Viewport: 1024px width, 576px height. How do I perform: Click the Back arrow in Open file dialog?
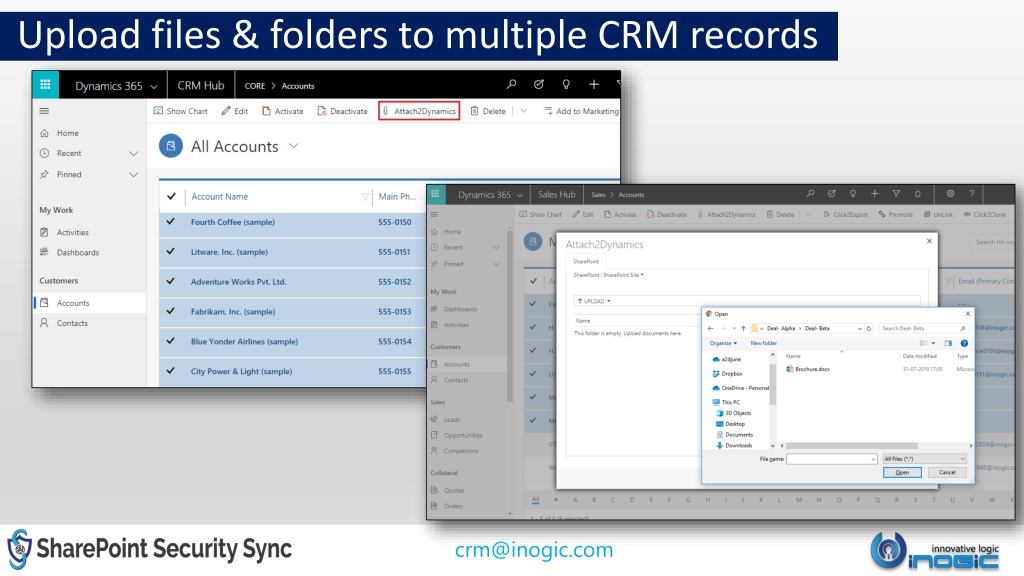[x=711, y=328]
